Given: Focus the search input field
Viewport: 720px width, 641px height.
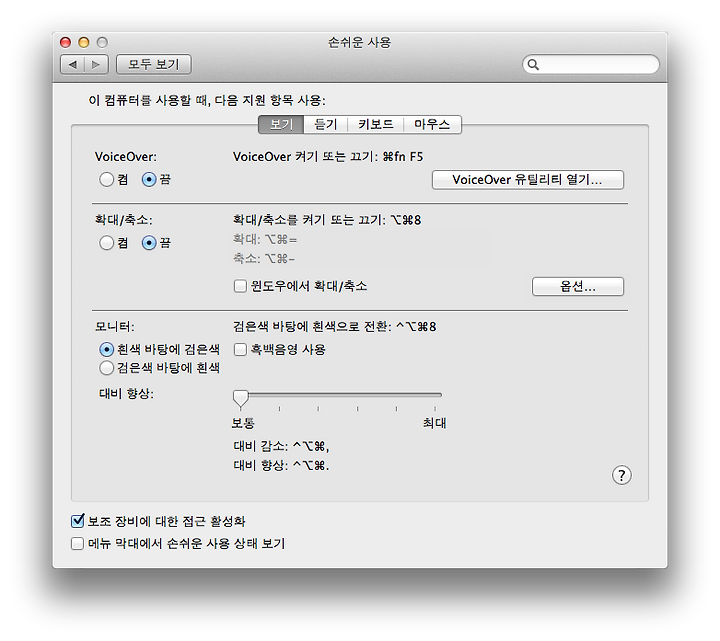Looking at the screenshot, I should click(x=591, y=64).
